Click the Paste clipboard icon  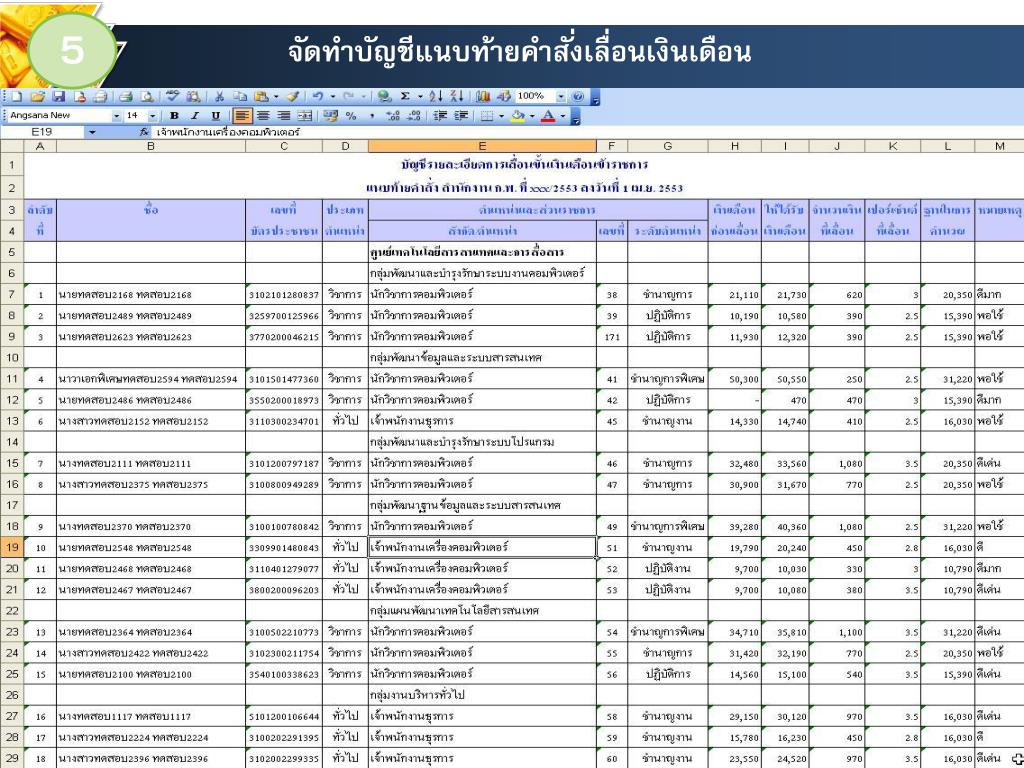[x=262, y=97]
